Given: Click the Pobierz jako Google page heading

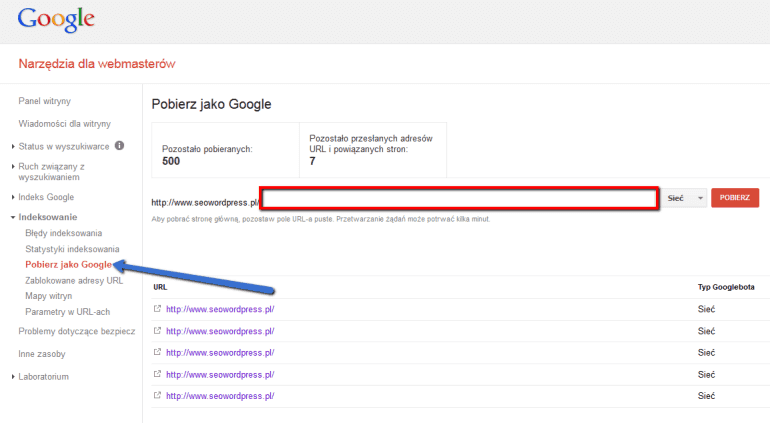Looking at the screenshot, I should pos(211,104).
